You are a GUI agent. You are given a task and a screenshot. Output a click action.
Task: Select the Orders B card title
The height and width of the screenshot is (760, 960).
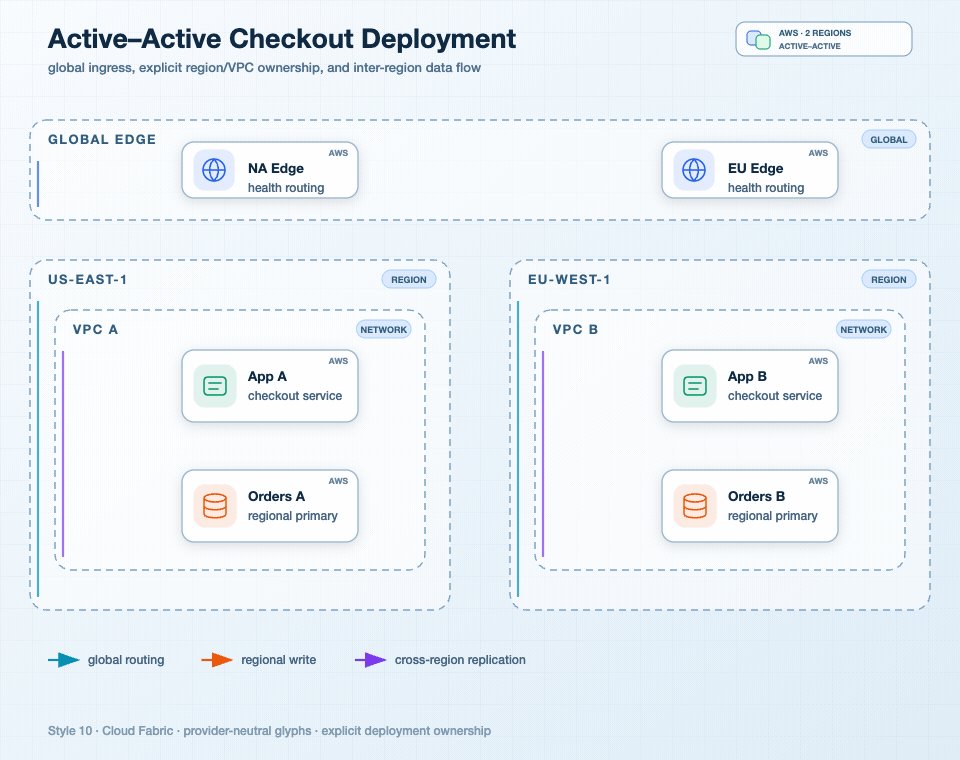[x=756, y=497]
